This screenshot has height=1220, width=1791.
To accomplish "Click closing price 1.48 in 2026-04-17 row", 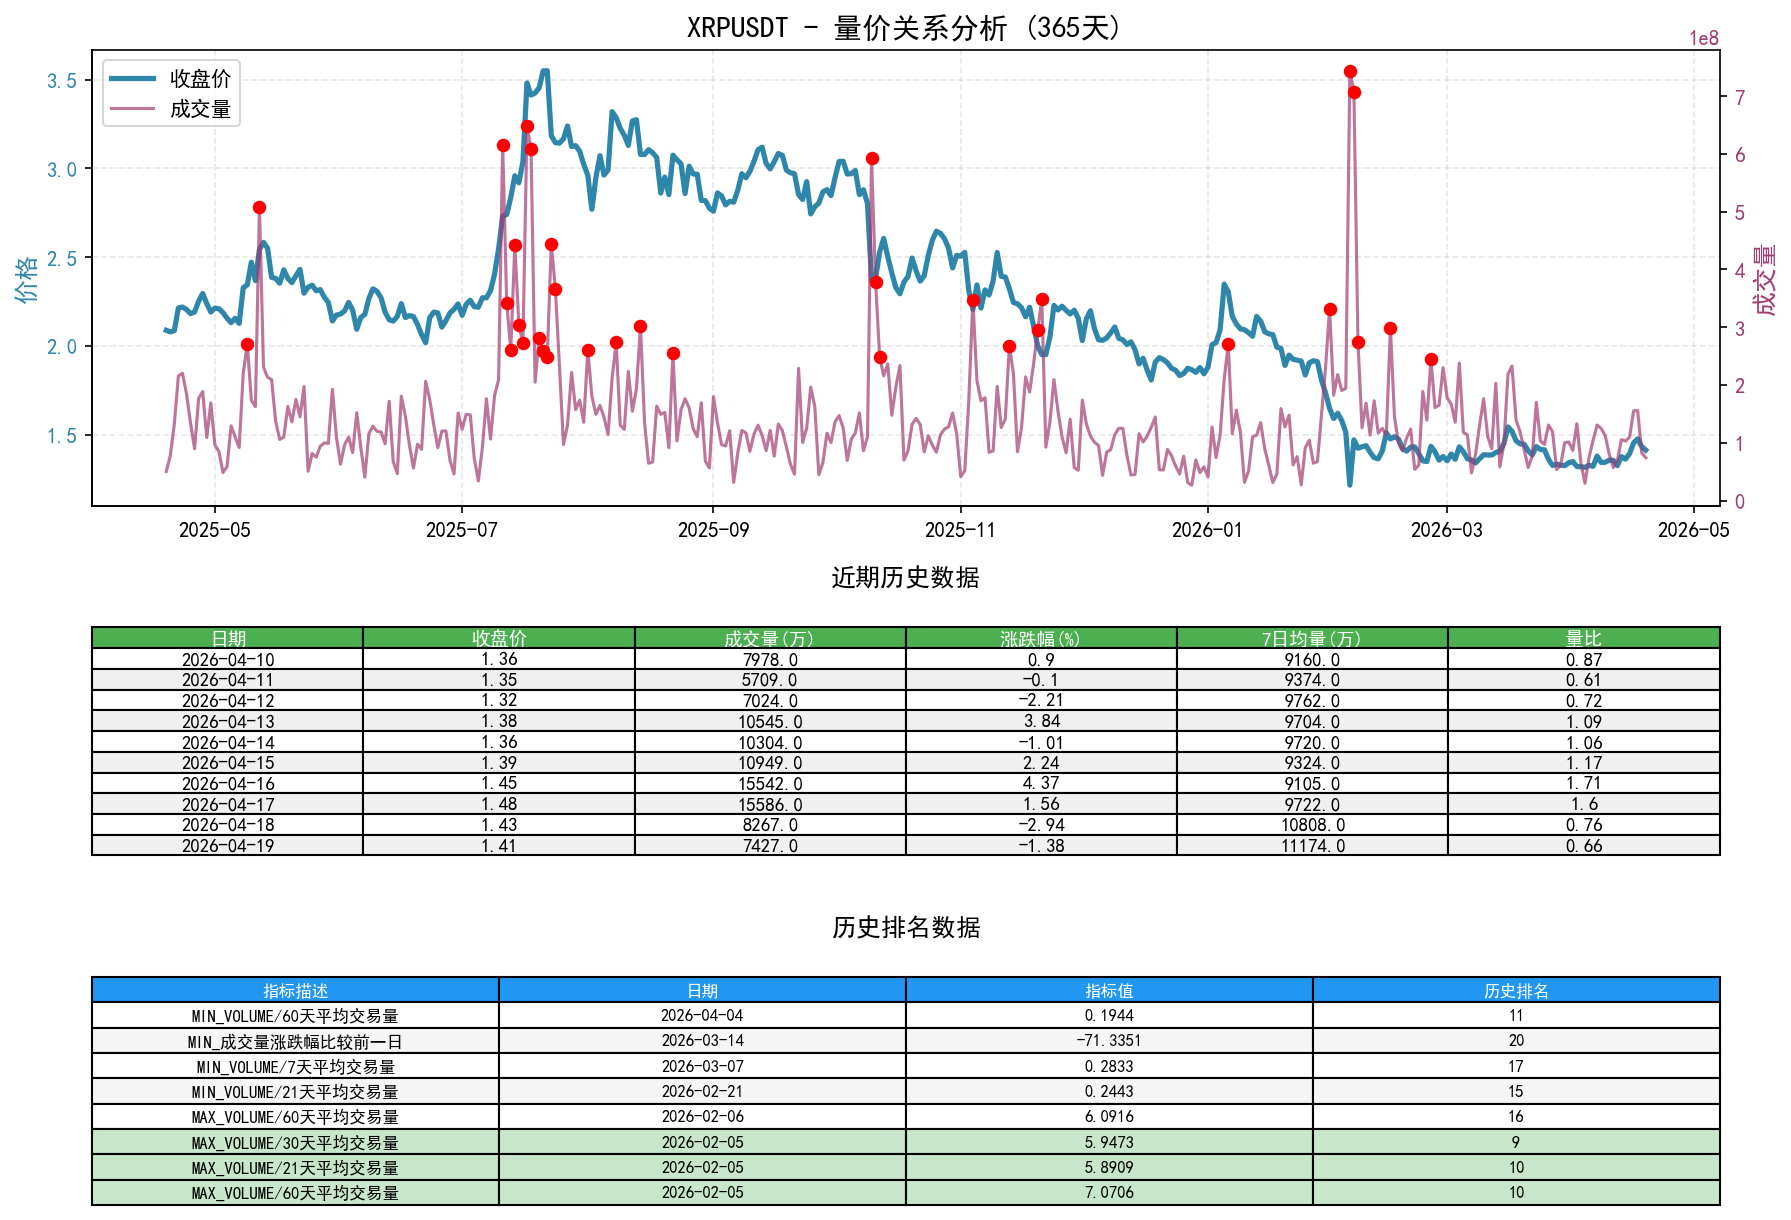I will pyautogui.click(x=499, y=804).
